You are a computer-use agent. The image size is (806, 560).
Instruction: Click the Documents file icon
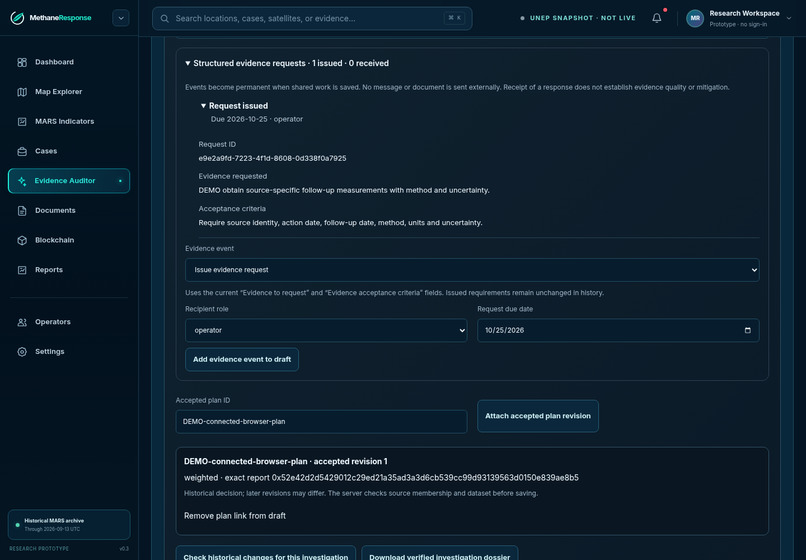22,211
